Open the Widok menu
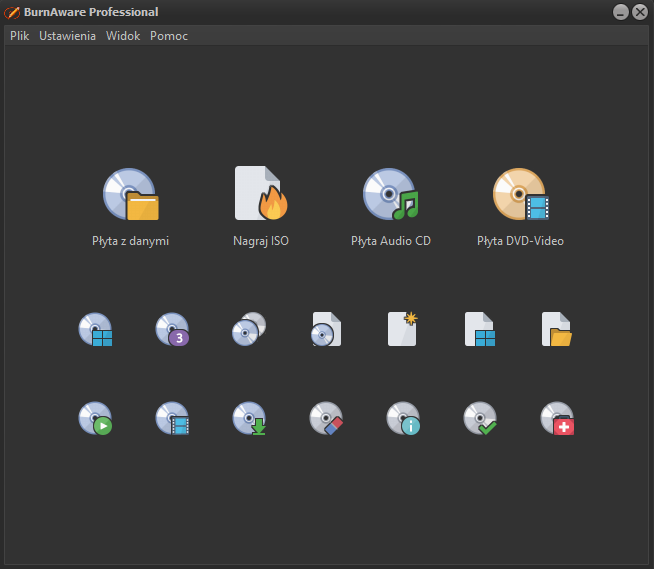The image size is (654, 569). point(123,36)
